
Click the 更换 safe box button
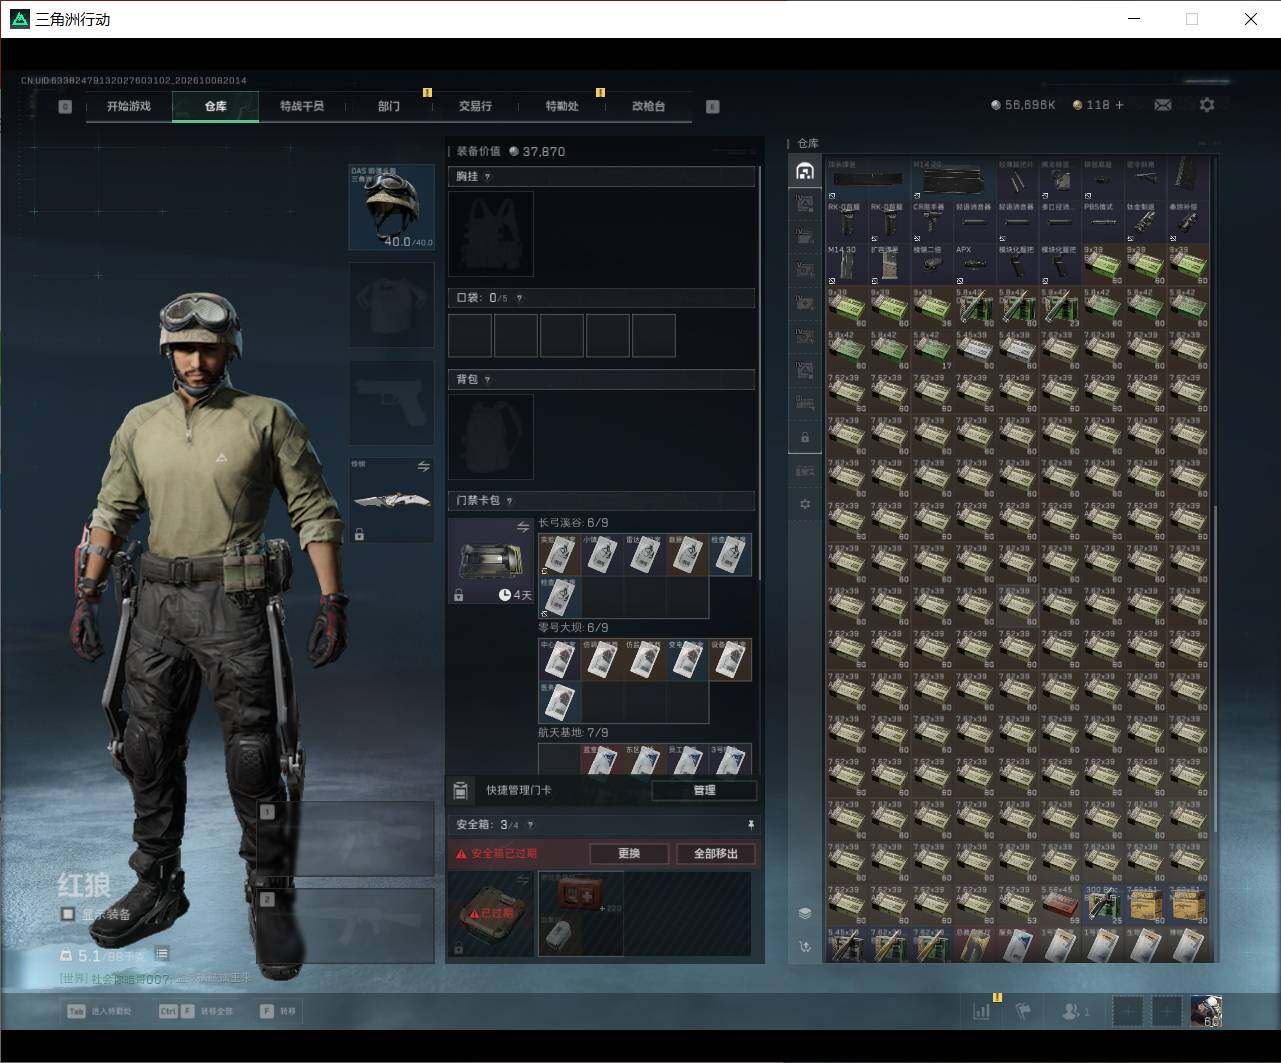click(x=629, y=854)
